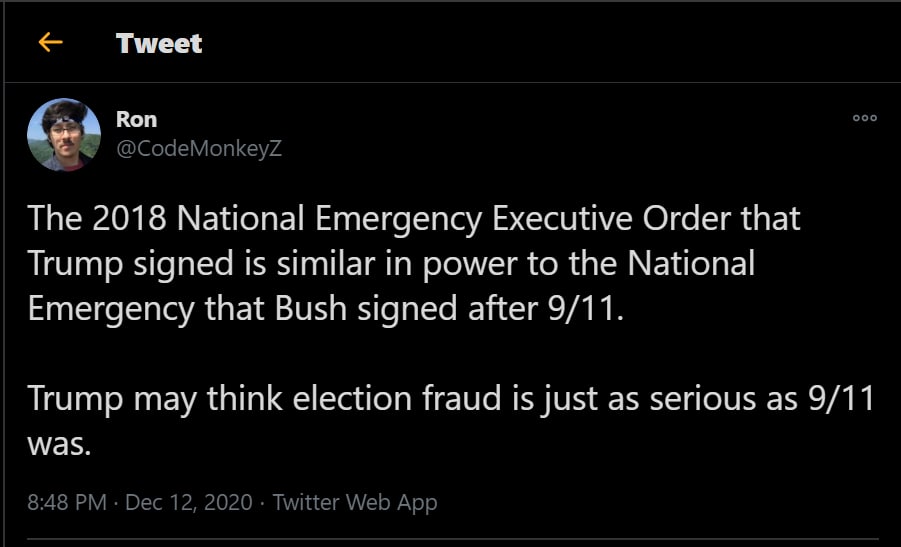Viewport: 901px width, 547px height.
Task: Click the orange back arrow
Action: 50,42
